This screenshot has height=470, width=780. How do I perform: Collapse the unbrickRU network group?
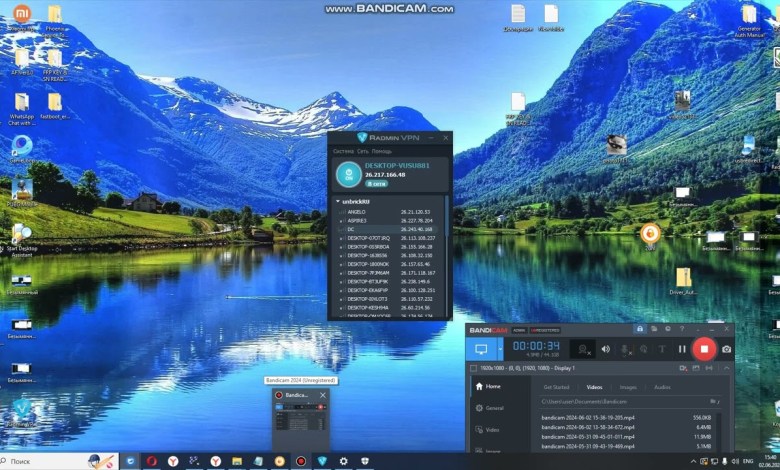pos(338,201)
